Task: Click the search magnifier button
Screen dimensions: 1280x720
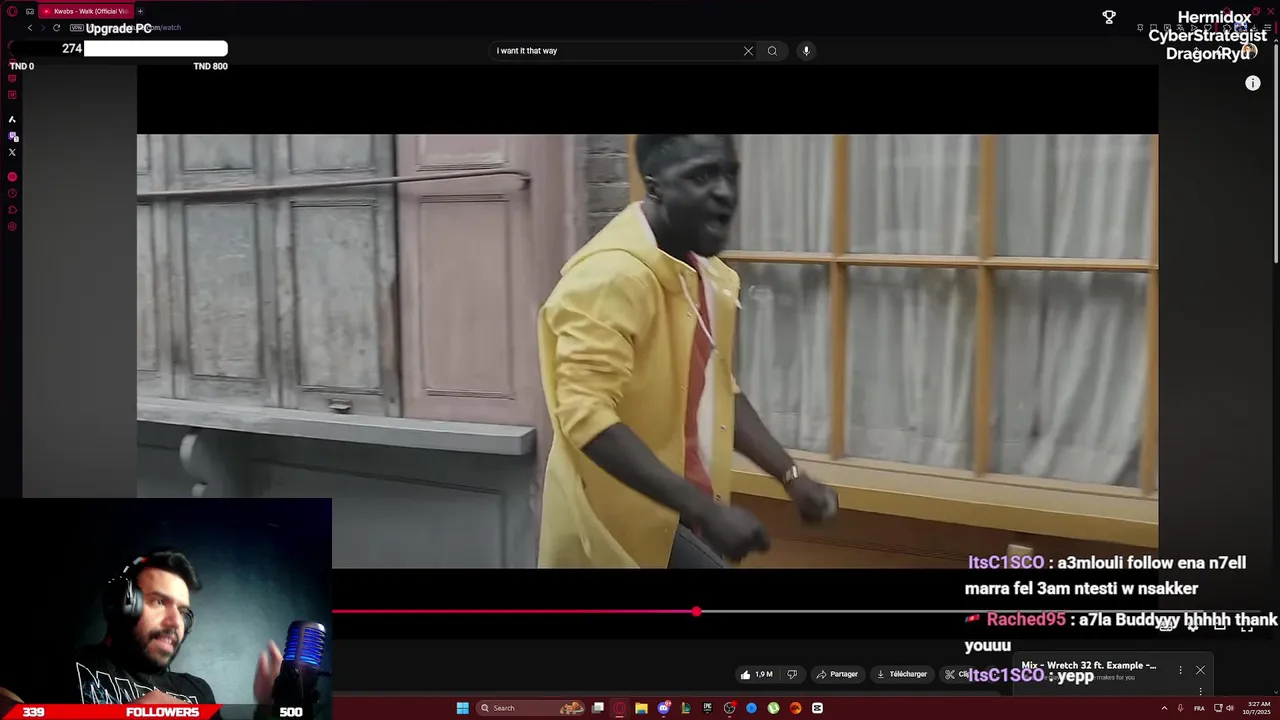Action: click(772, 51)
